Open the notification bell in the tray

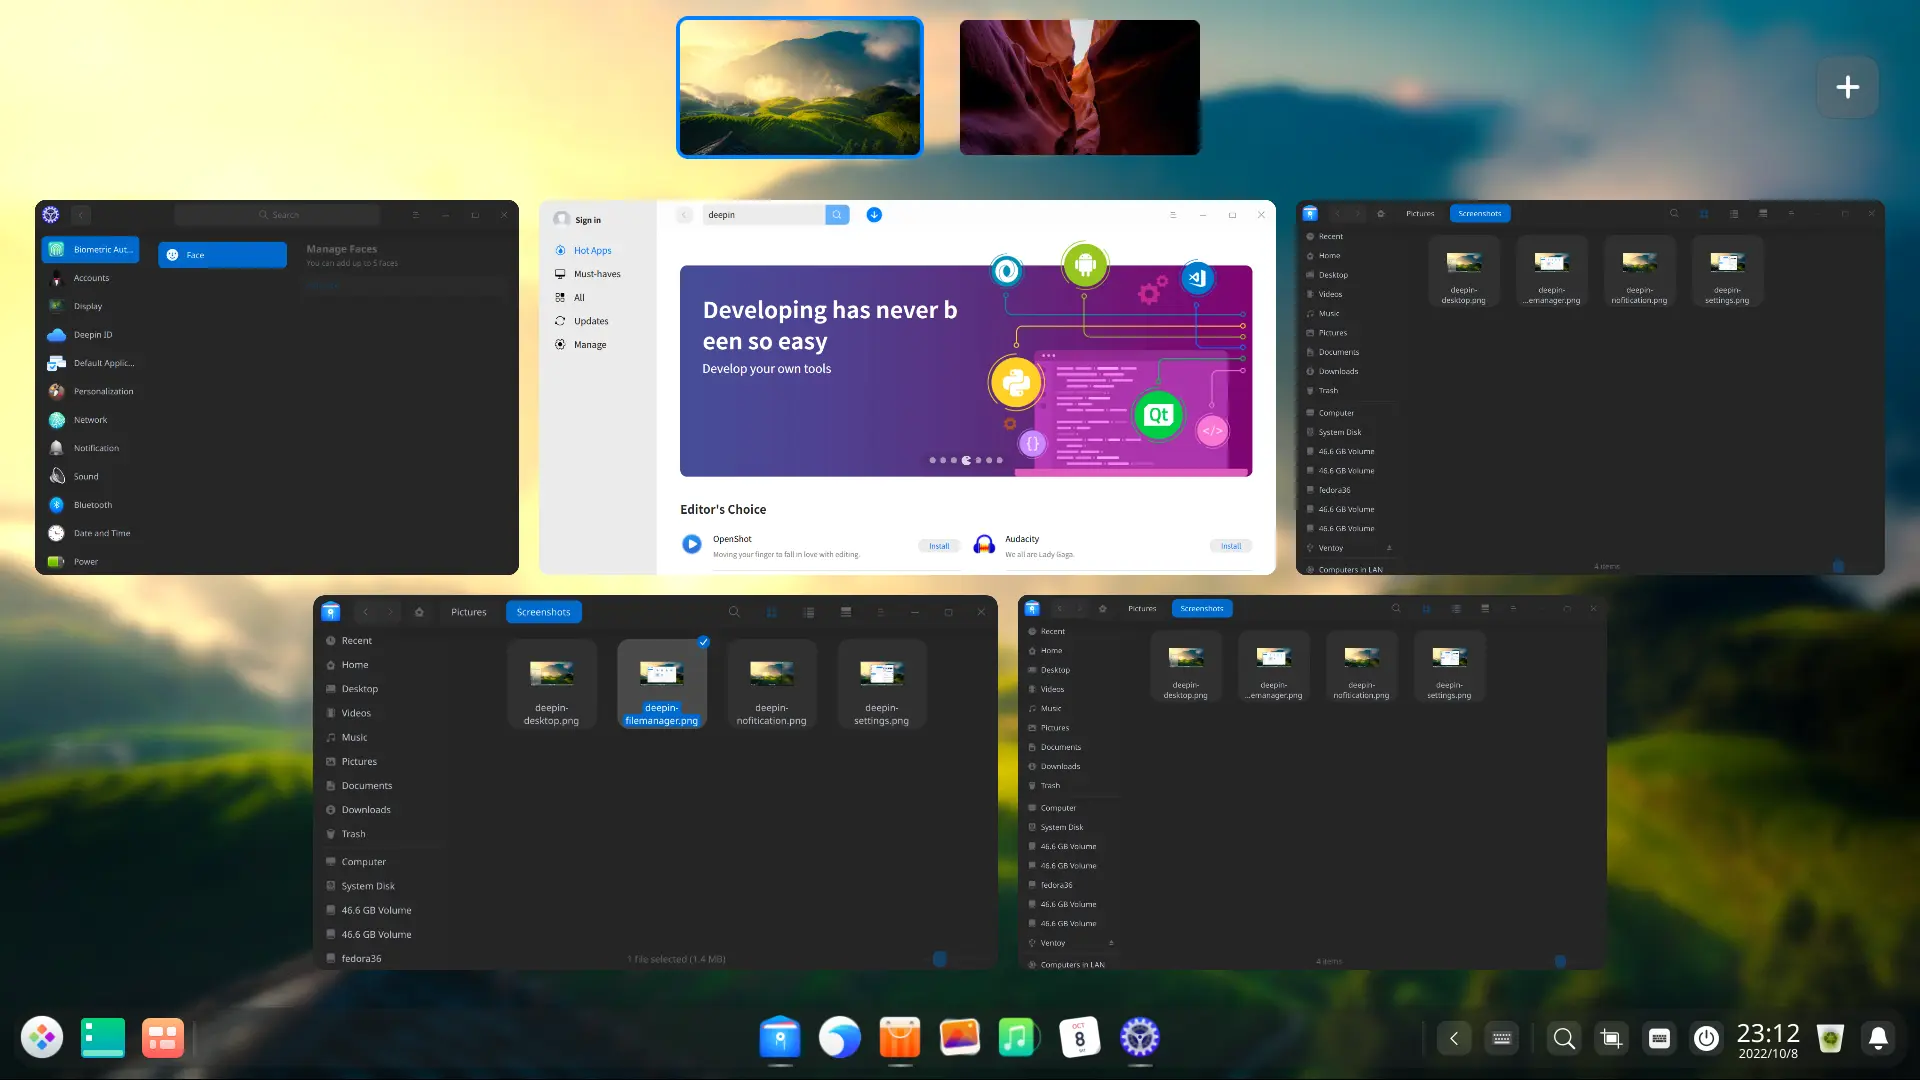[x=1878, y=1038]
